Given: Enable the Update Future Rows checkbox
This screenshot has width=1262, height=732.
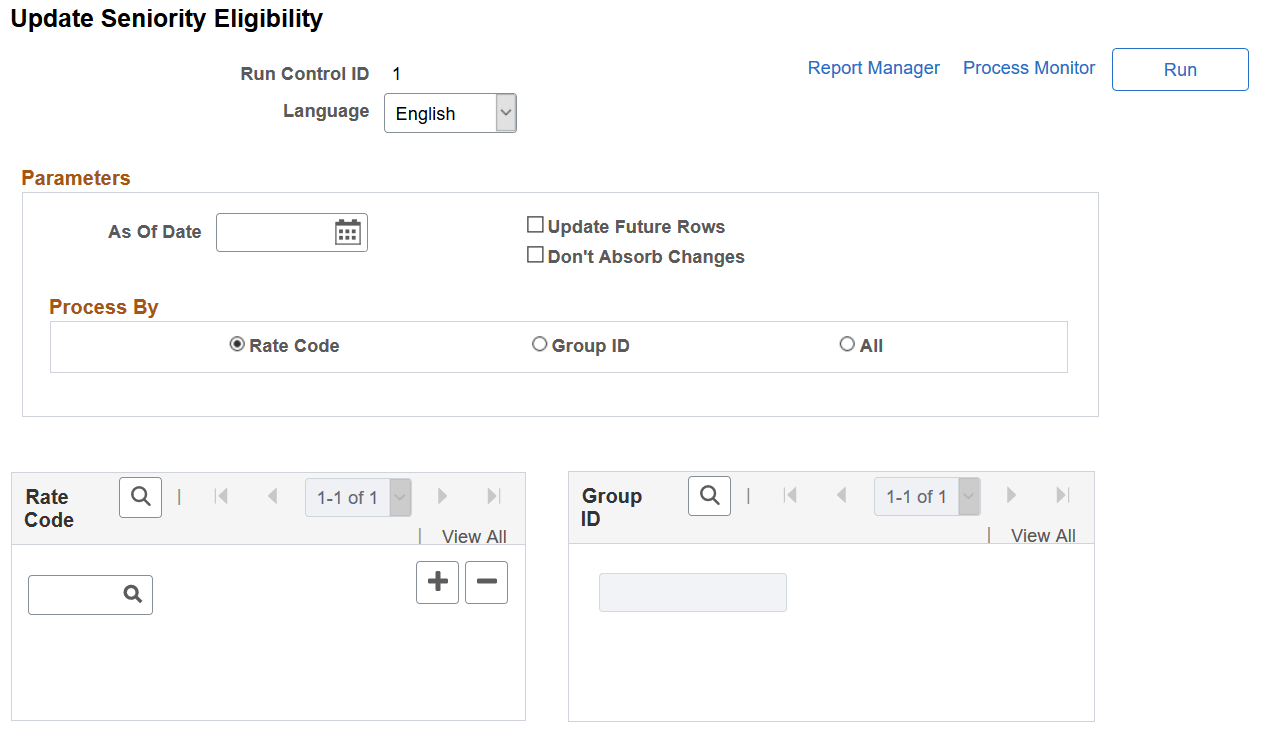Looking at the screenshot, I should (x=535, y=224).
